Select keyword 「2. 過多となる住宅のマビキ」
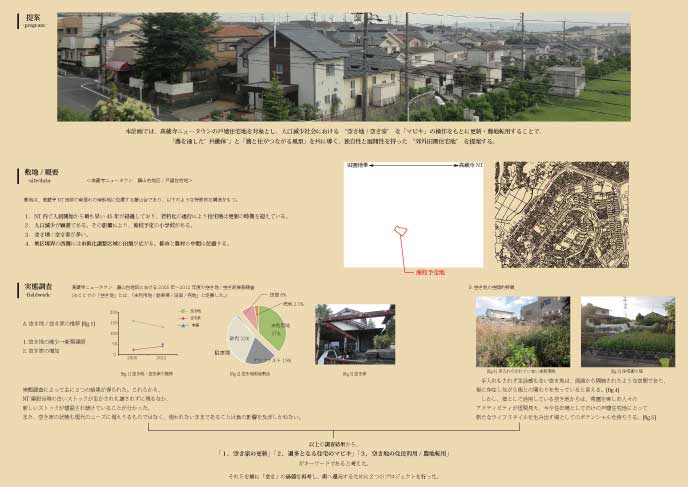This screenshot has width=688, height=487. pos(315,454)
